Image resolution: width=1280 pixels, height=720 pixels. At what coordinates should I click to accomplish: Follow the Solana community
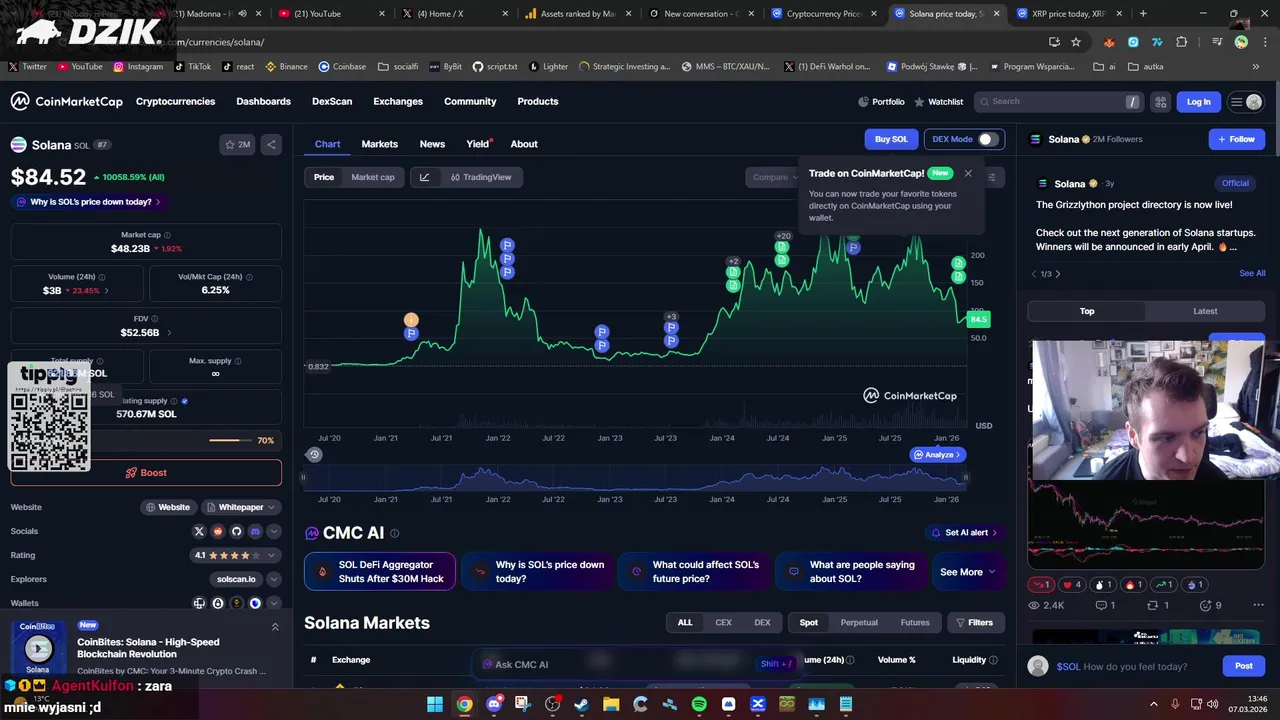point(1236,139)
